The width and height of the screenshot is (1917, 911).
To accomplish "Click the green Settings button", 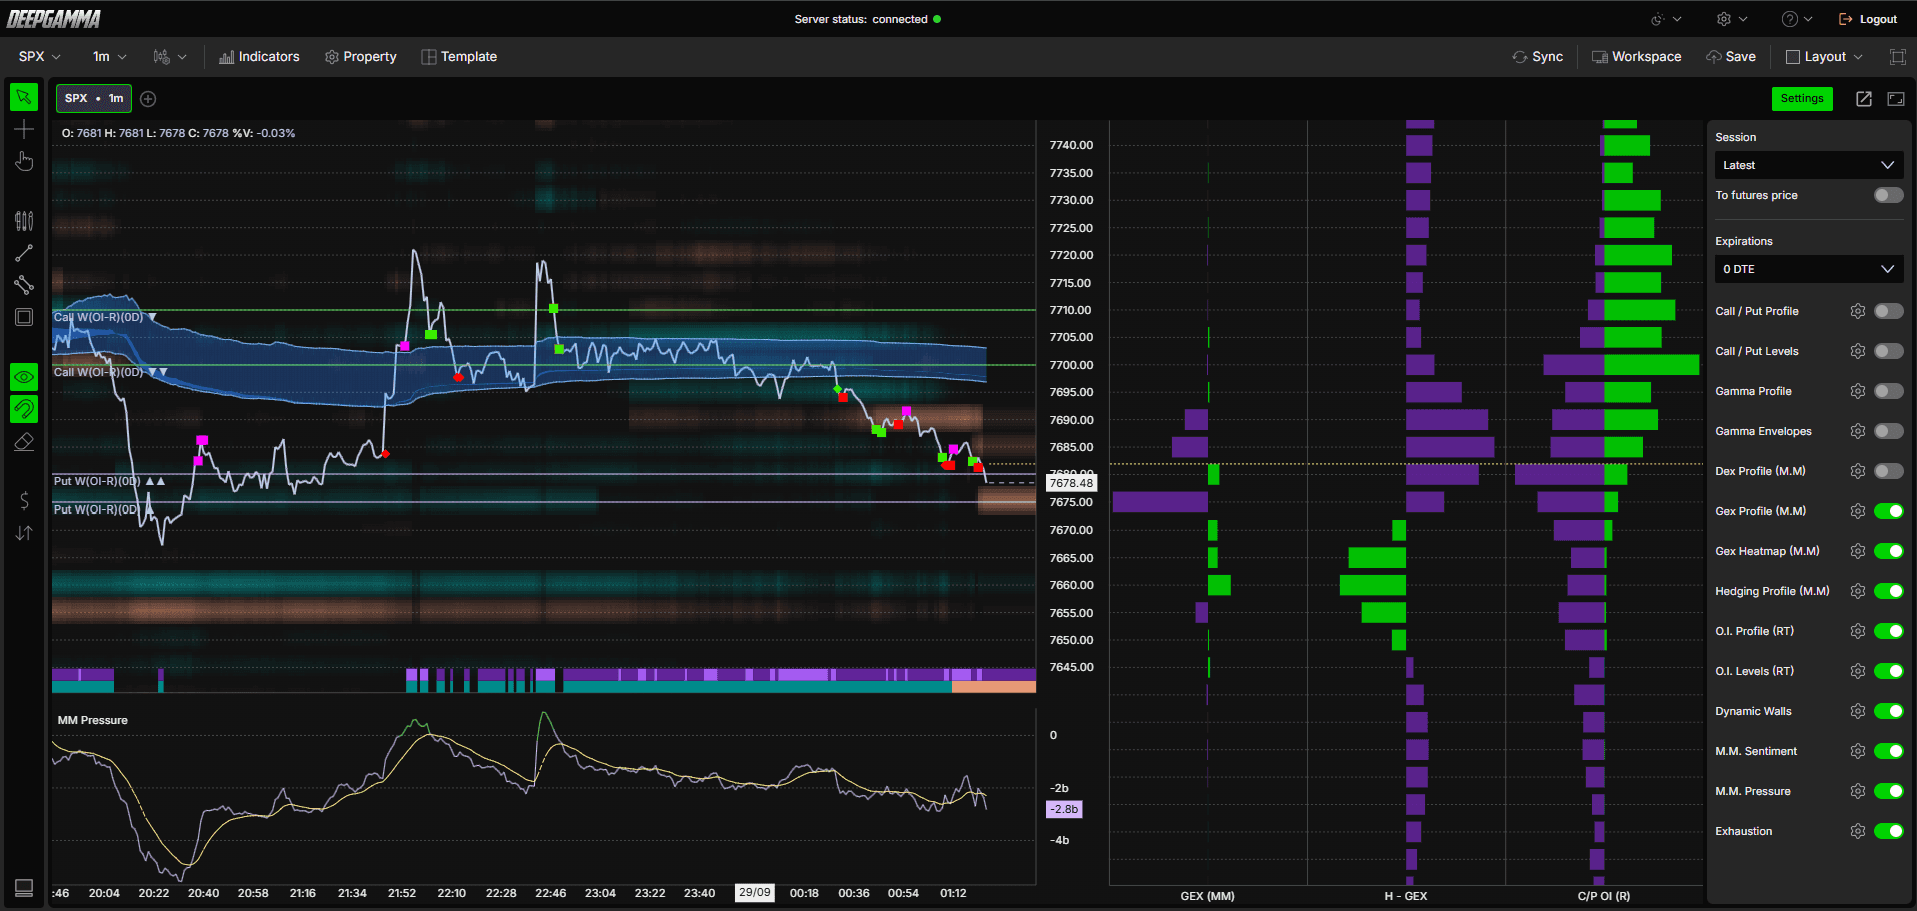I will (1802, 98).
